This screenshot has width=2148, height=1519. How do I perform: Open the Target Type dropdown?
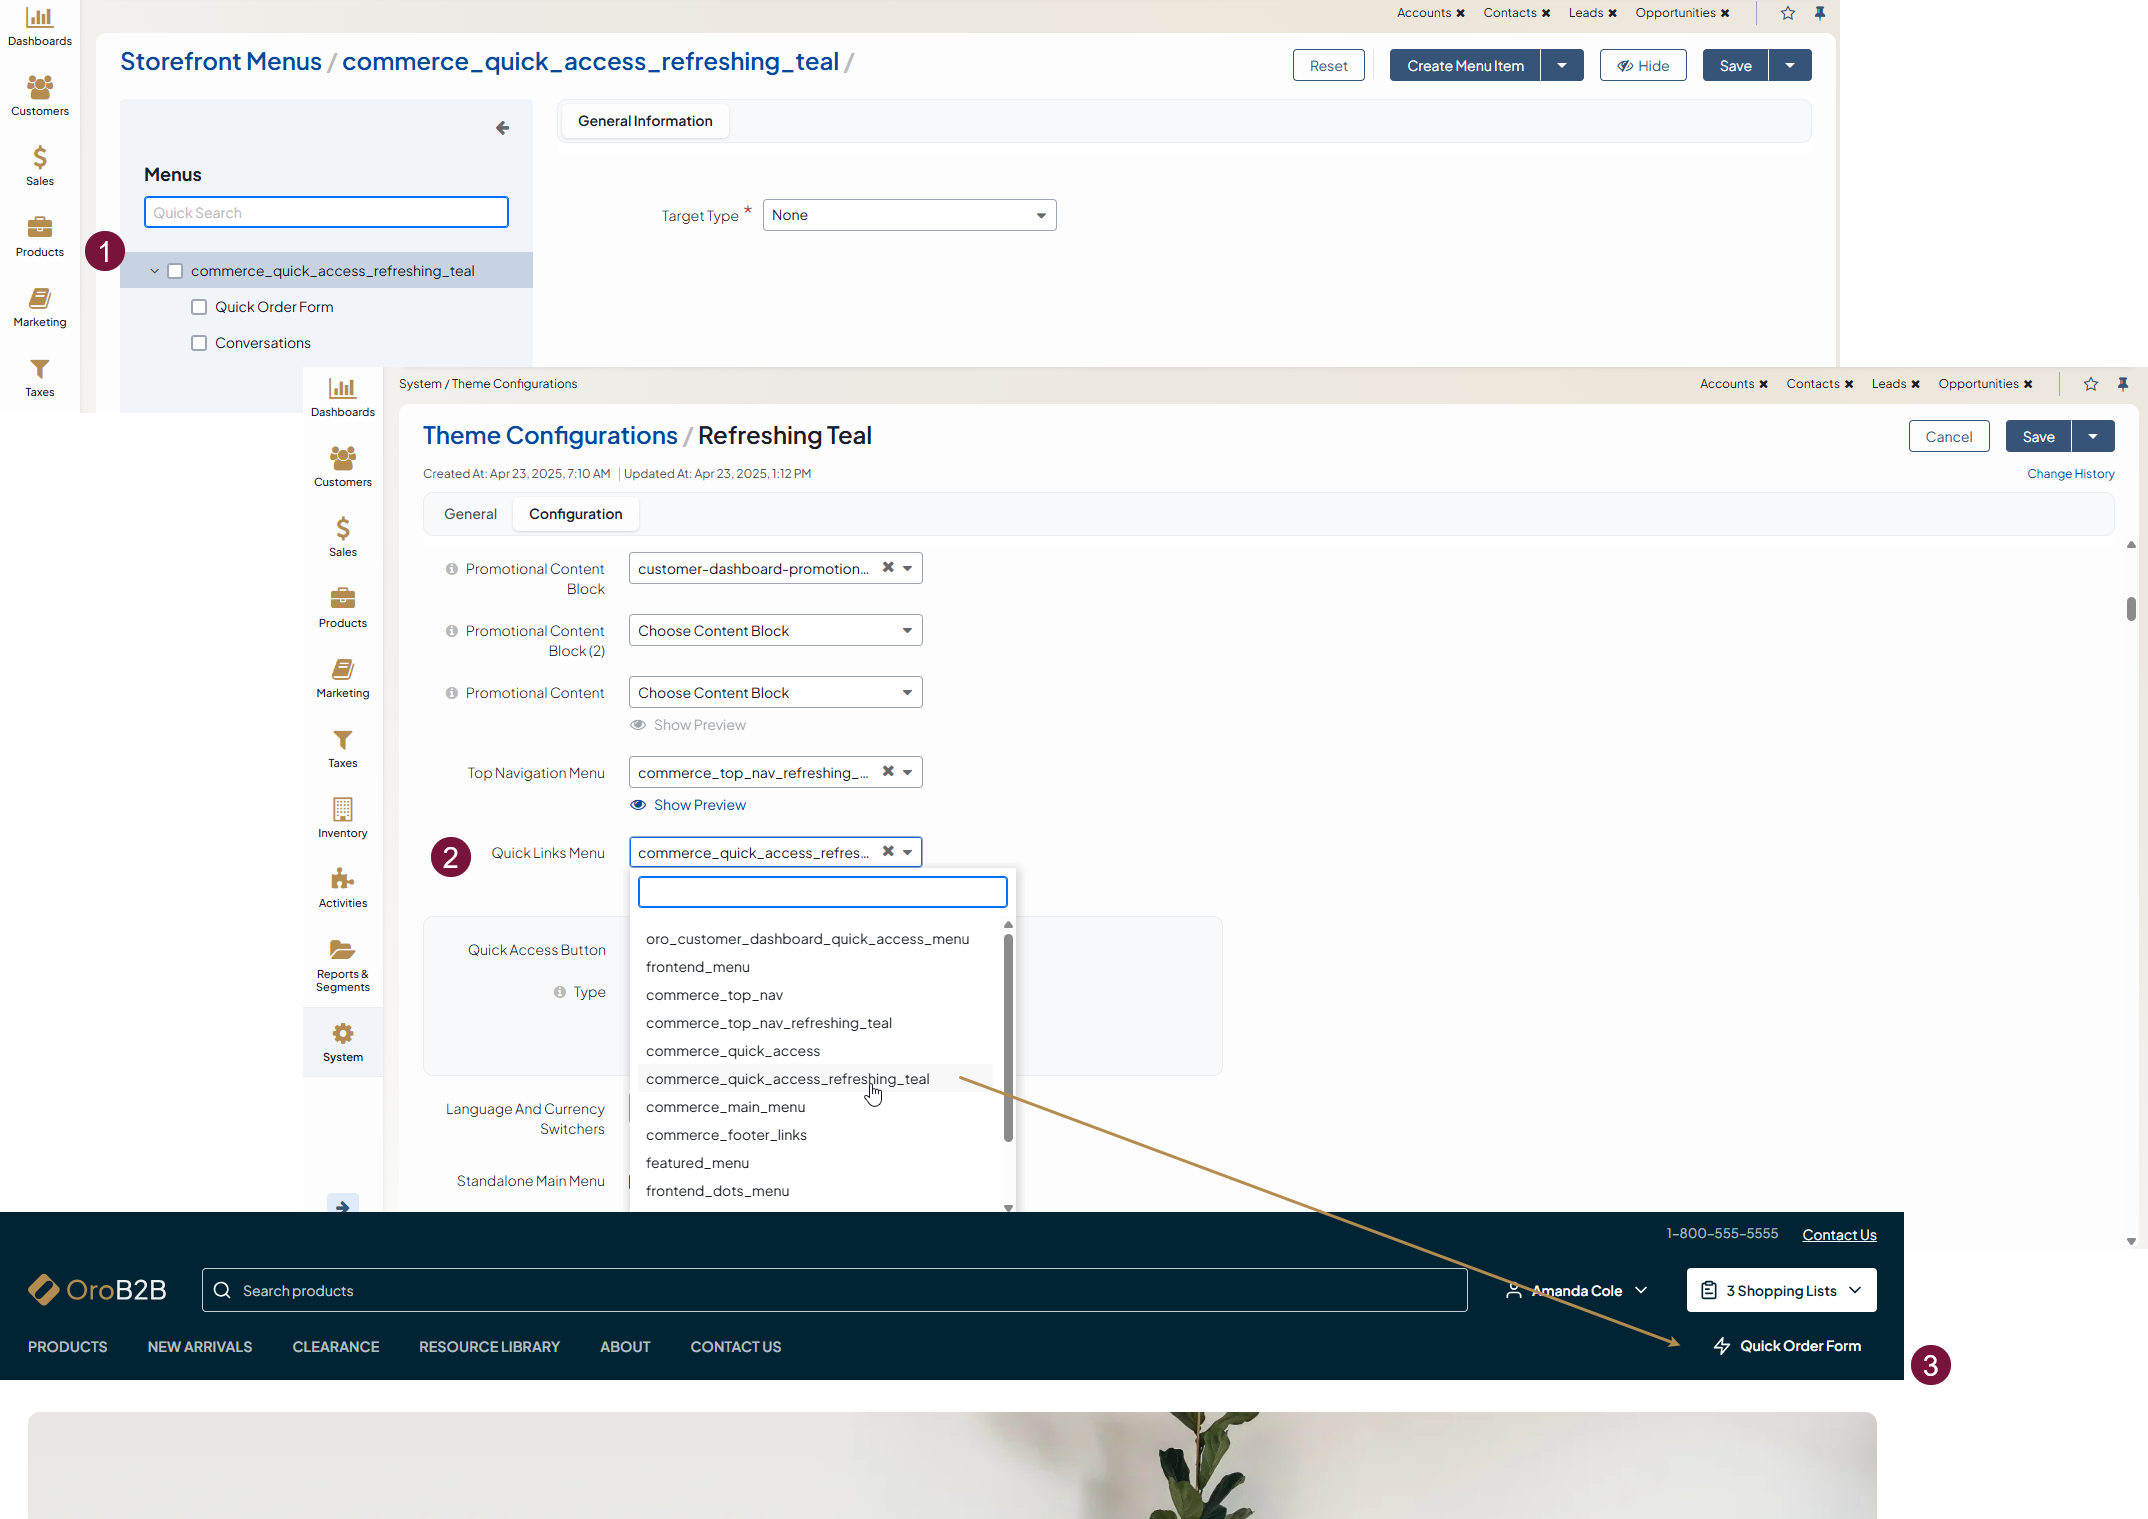pos(909,215)
